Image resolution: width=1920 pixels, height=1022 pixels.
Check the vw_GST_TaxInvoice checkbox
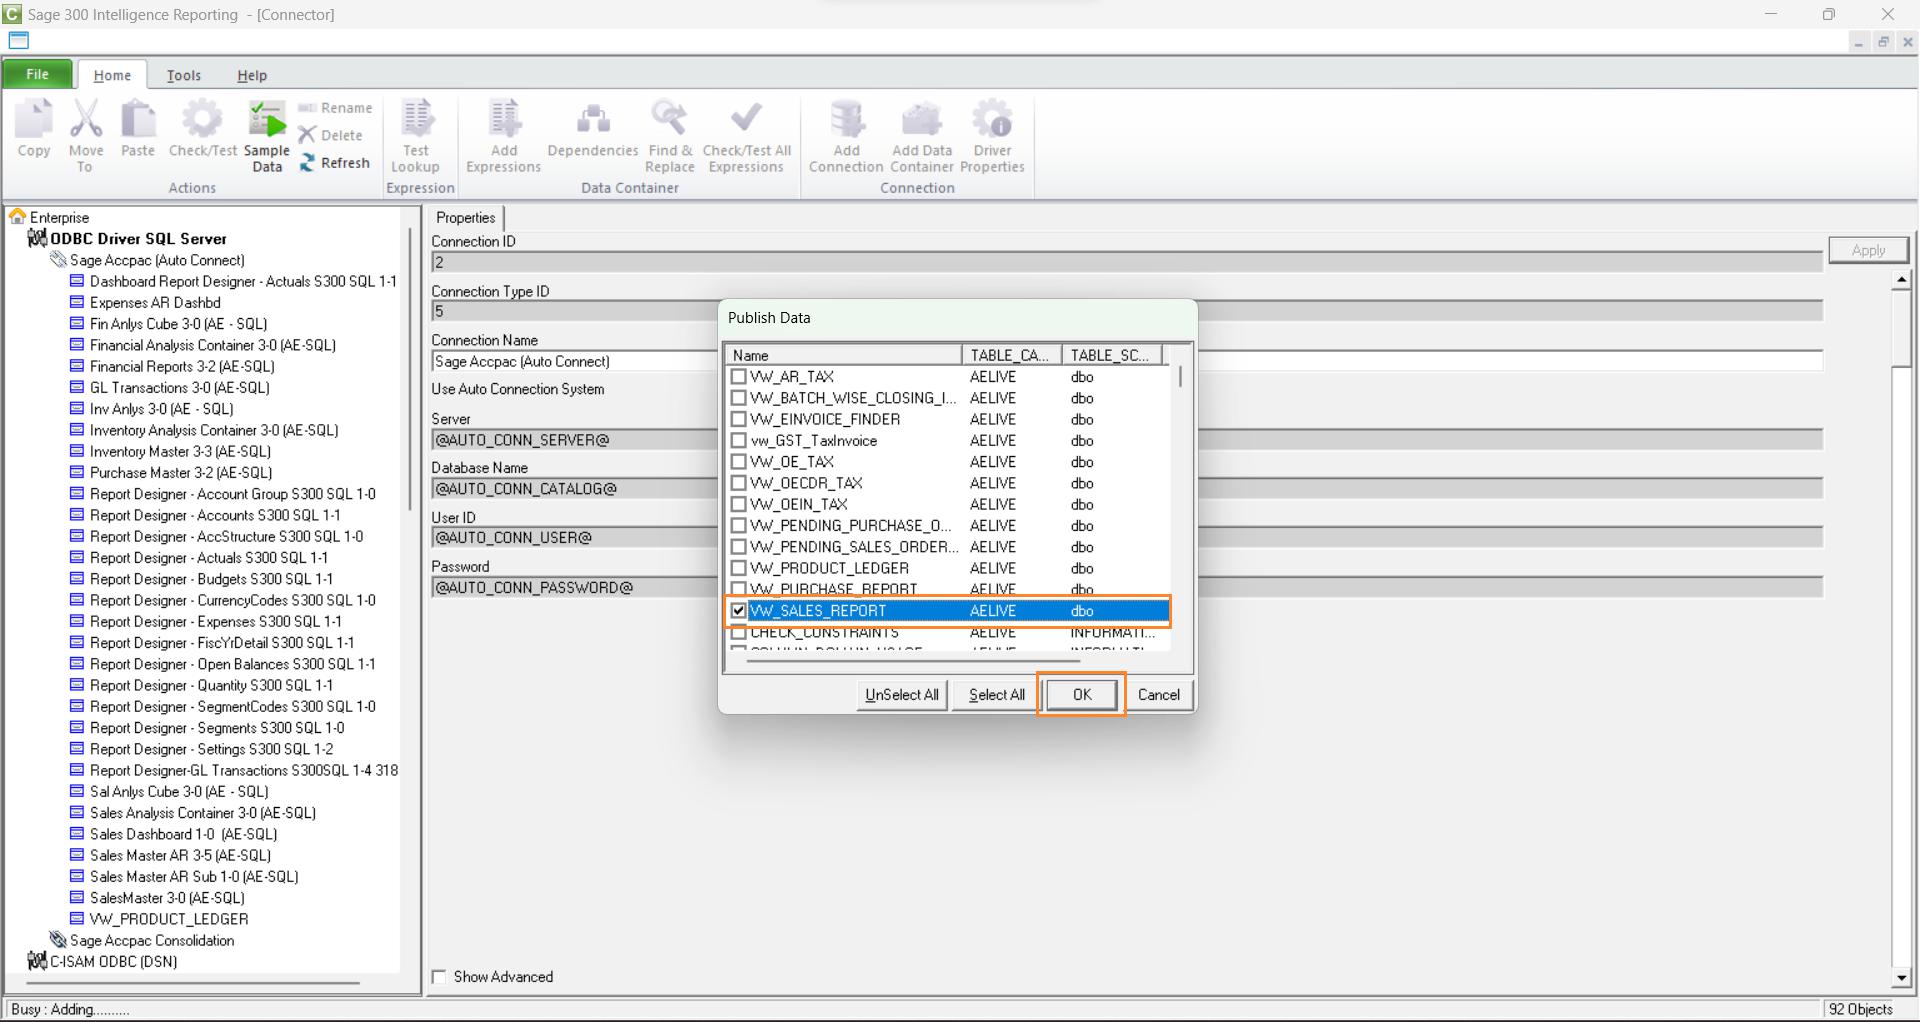(739, 440)
